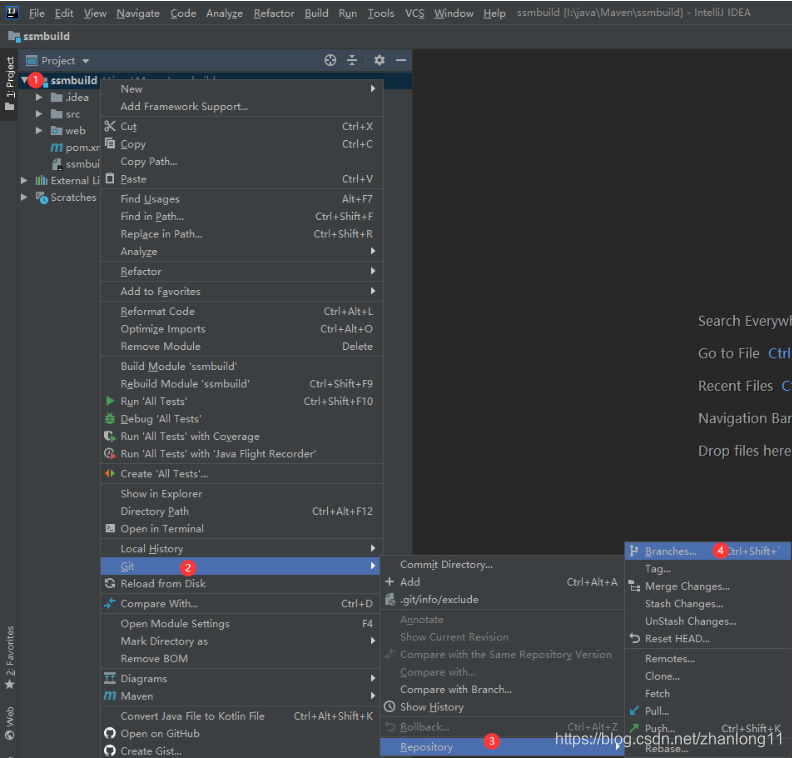Click the Pull blue arrow icon
Screen dimensions: 792x758
click(634, 711)
